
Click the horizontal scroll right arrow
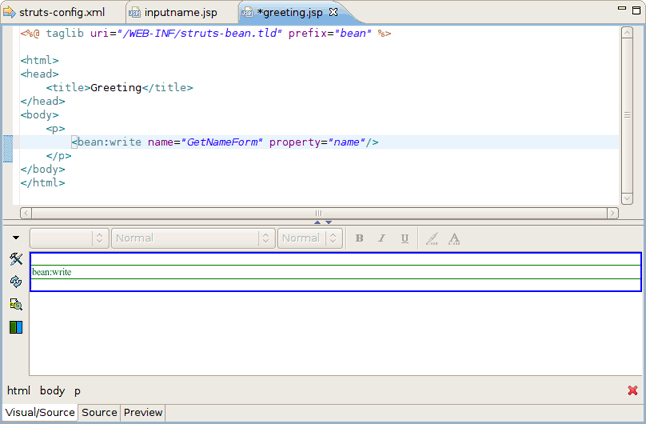pos(612,213)
